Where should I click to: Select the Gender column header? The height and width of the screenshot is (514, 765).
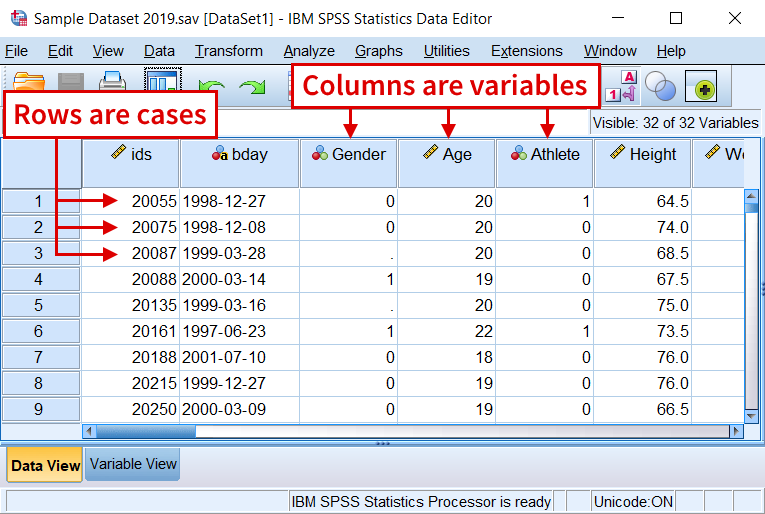348,163
